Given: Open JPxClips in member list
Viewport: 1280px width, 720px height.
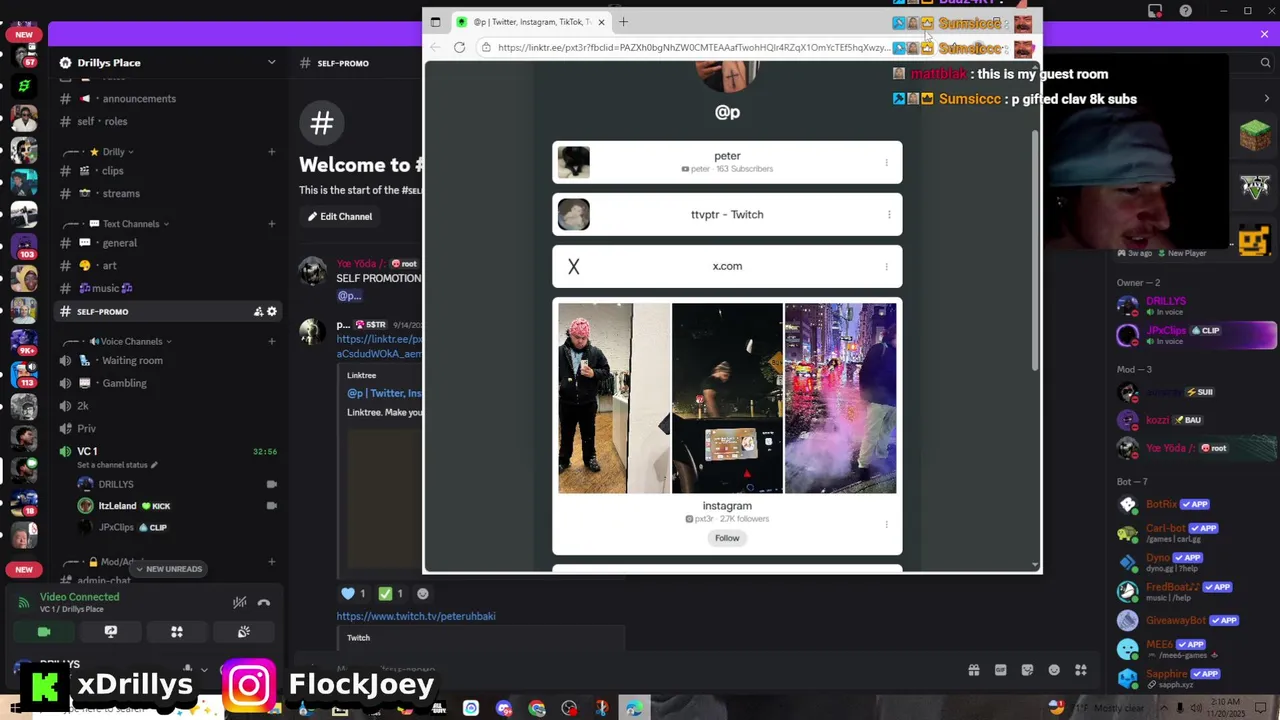Looking at the screenshot, I should [x=1195, y=335].
